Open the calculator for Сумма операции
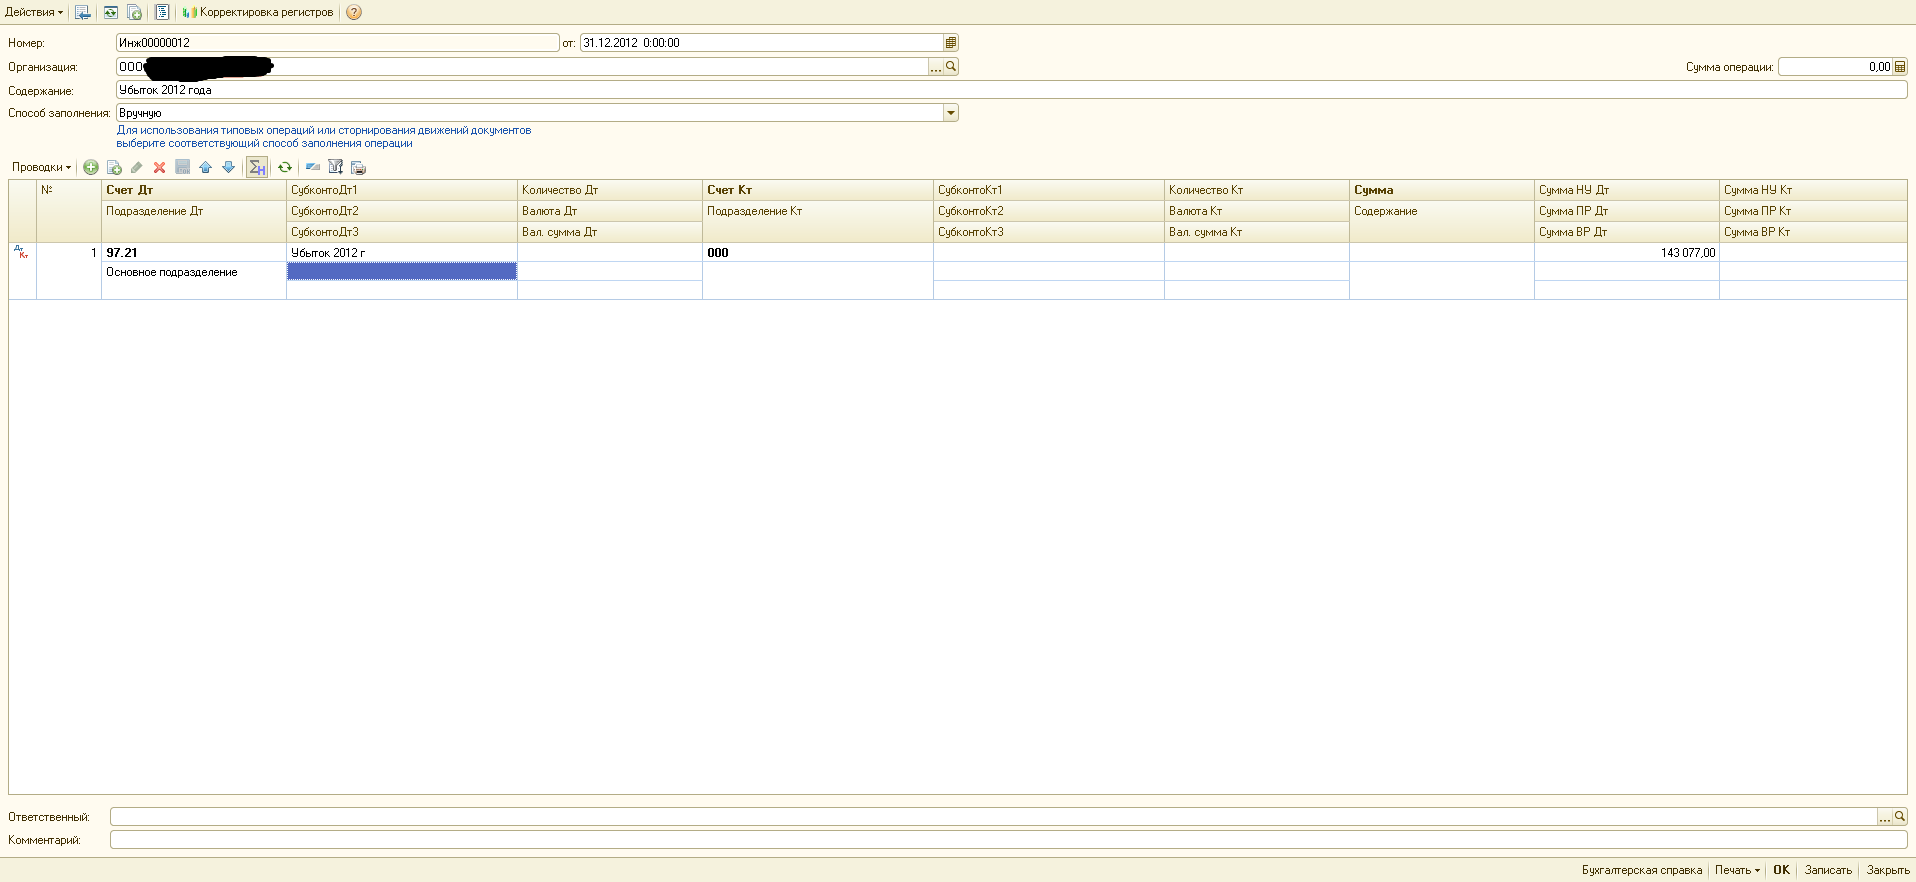 tap(1900, 67)
